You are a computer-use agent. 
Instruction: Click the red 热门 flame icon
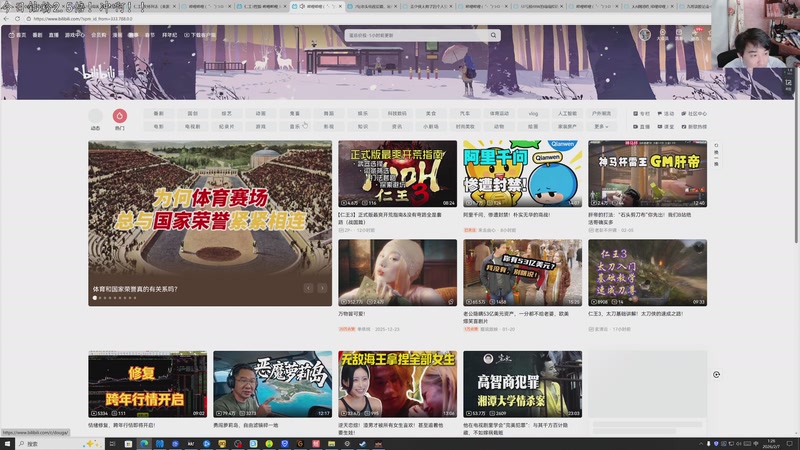click(x=119, y=116)
